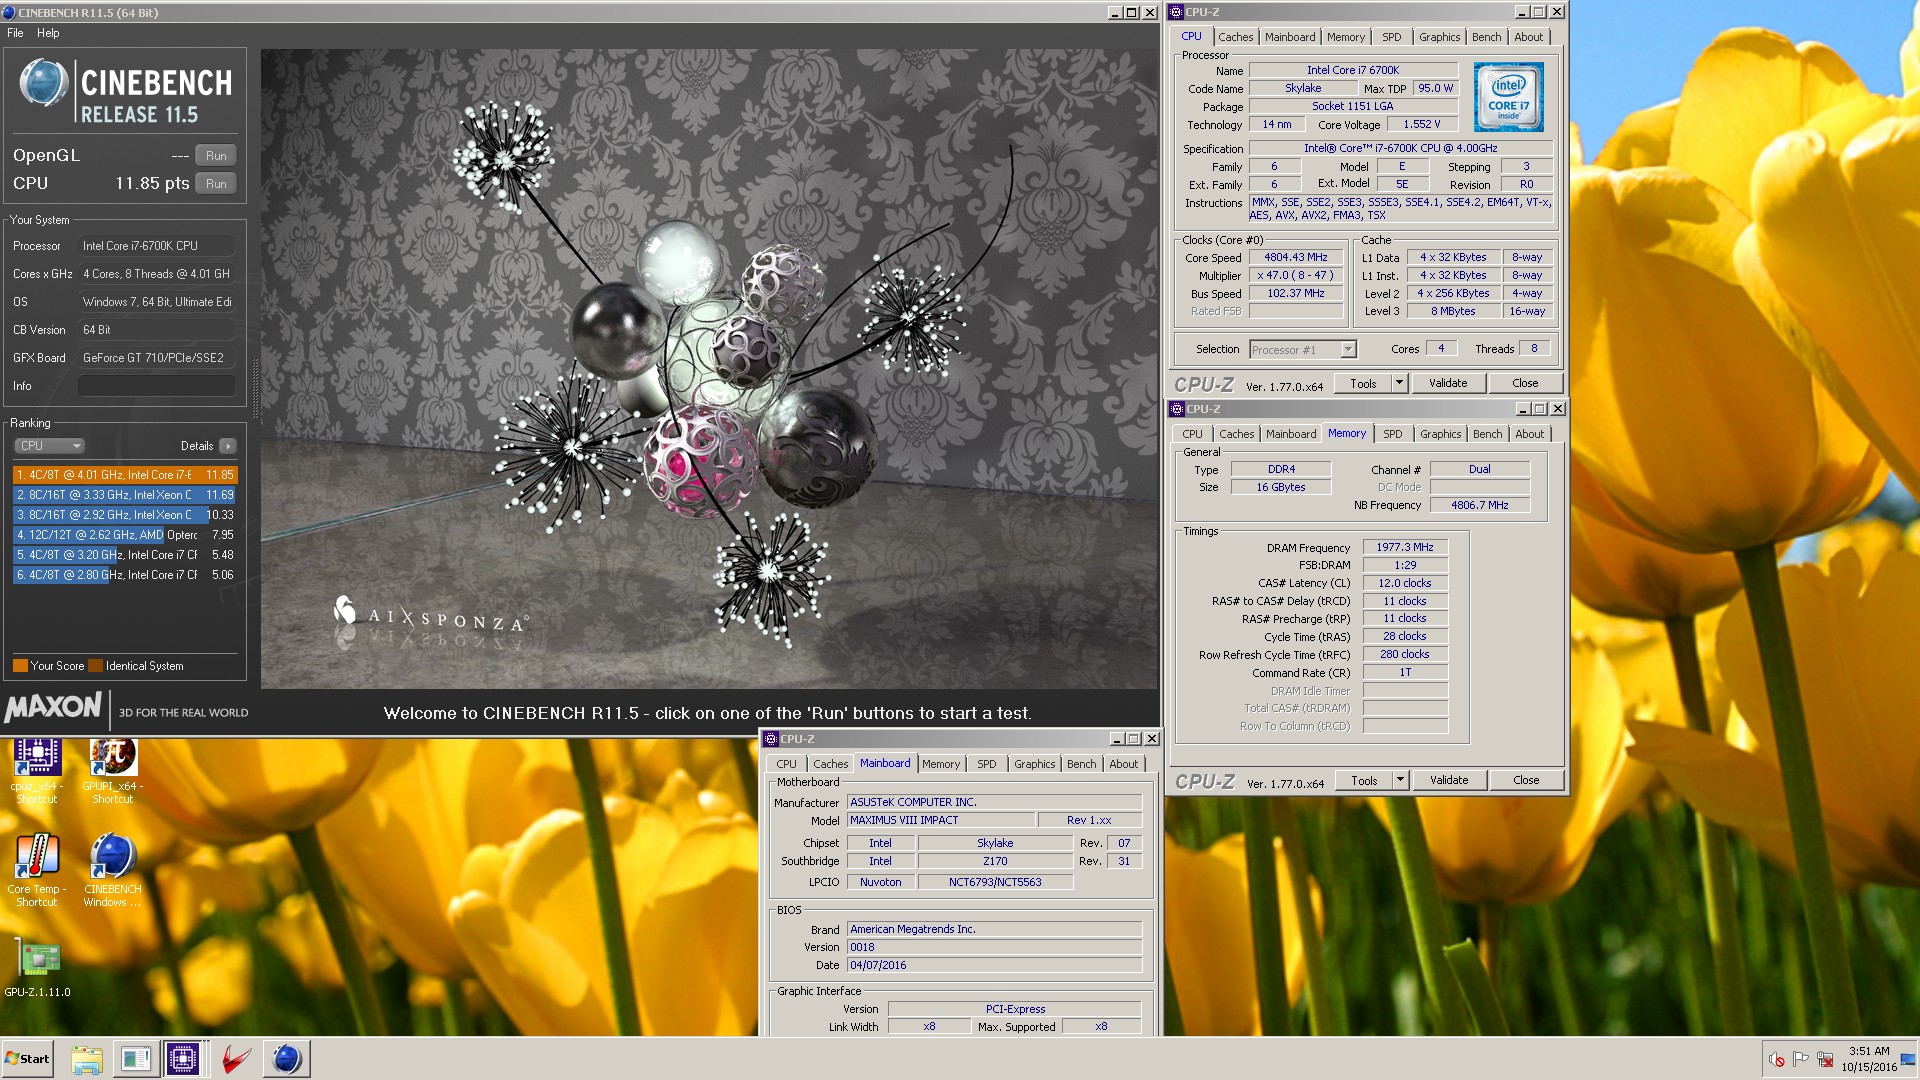Select ranking entry 12C/12T AMD Opteron
Image resolution: width=1920 pixels, height=1080 pixels.
tap(125, 535)
